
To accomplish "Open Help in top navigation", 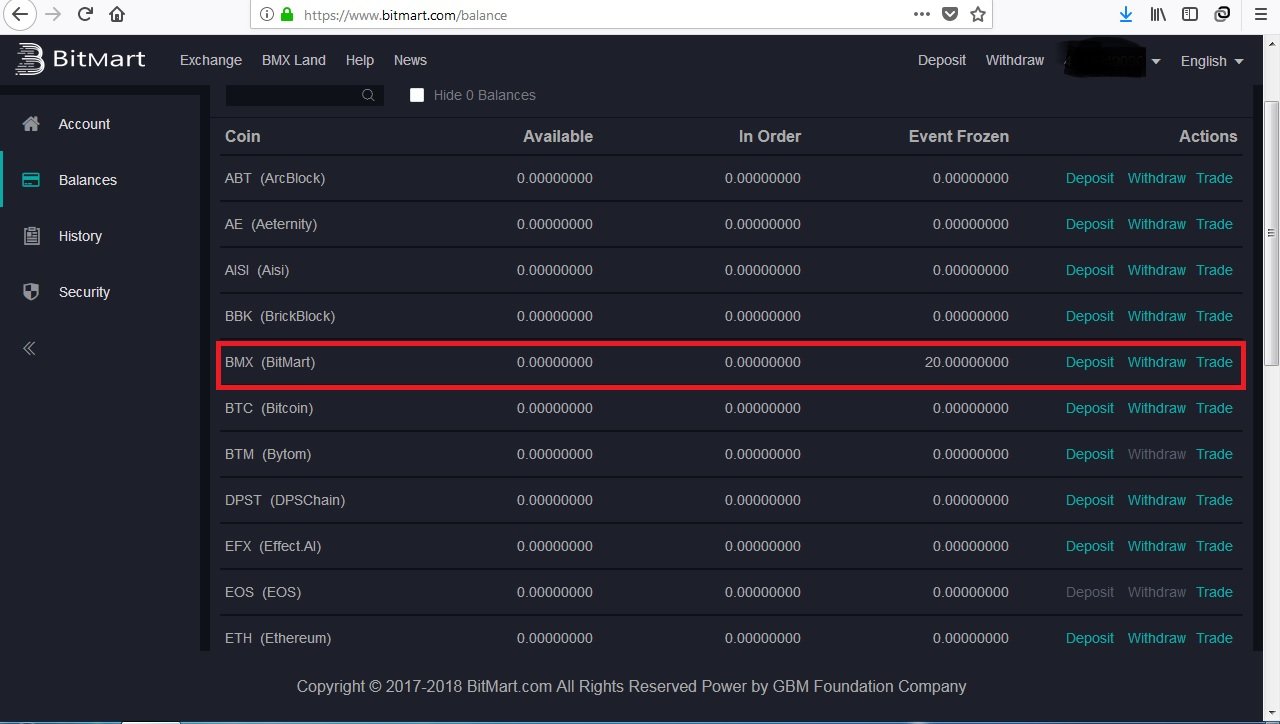I will point(360,60).
